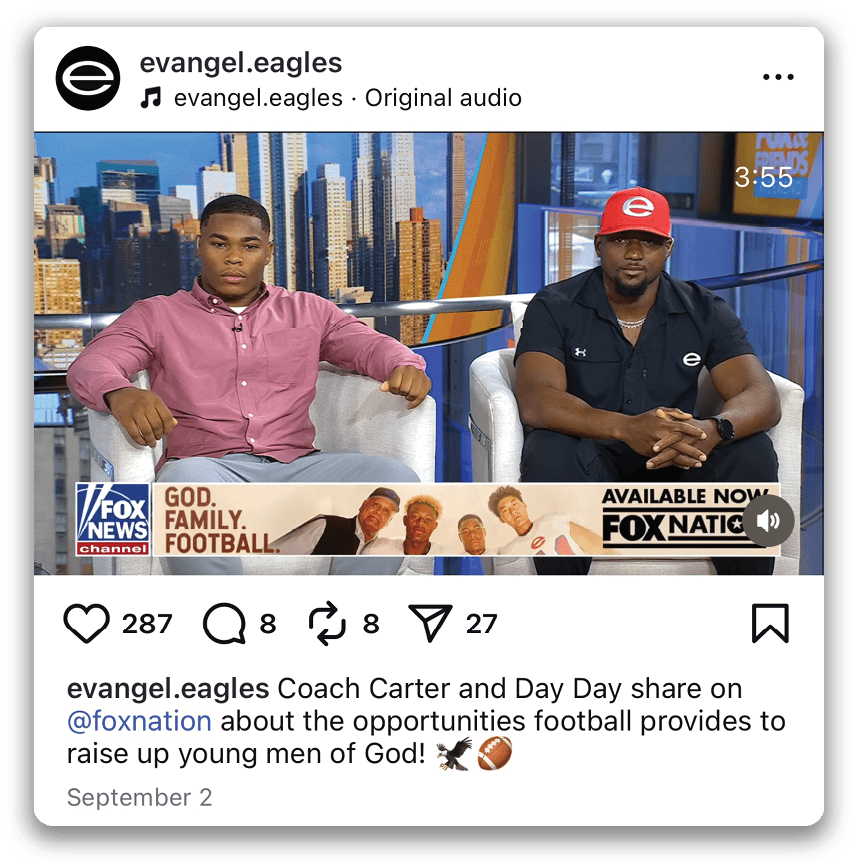Open the Original audio link
The image size is (858, 868).
tap(443, 98)
